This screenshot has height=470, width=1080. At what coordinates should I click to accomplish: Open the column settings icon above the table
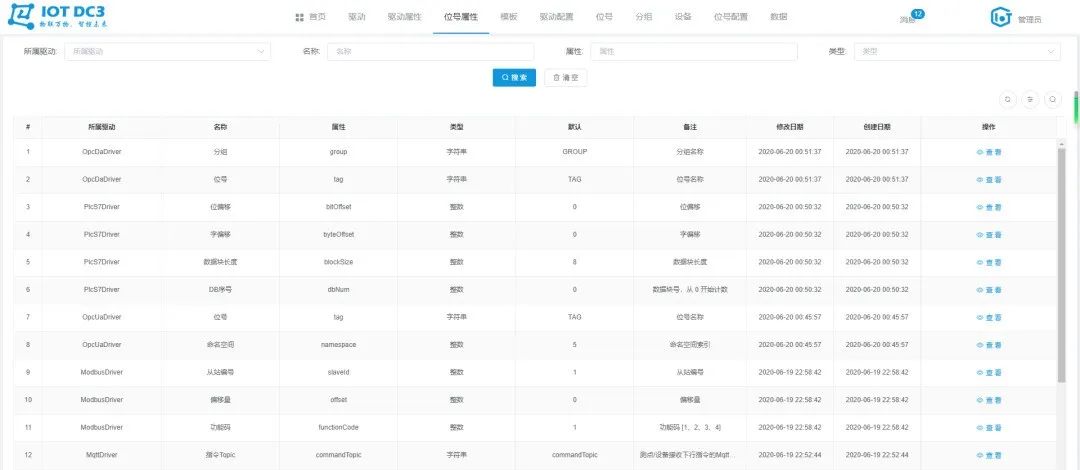1030,100
